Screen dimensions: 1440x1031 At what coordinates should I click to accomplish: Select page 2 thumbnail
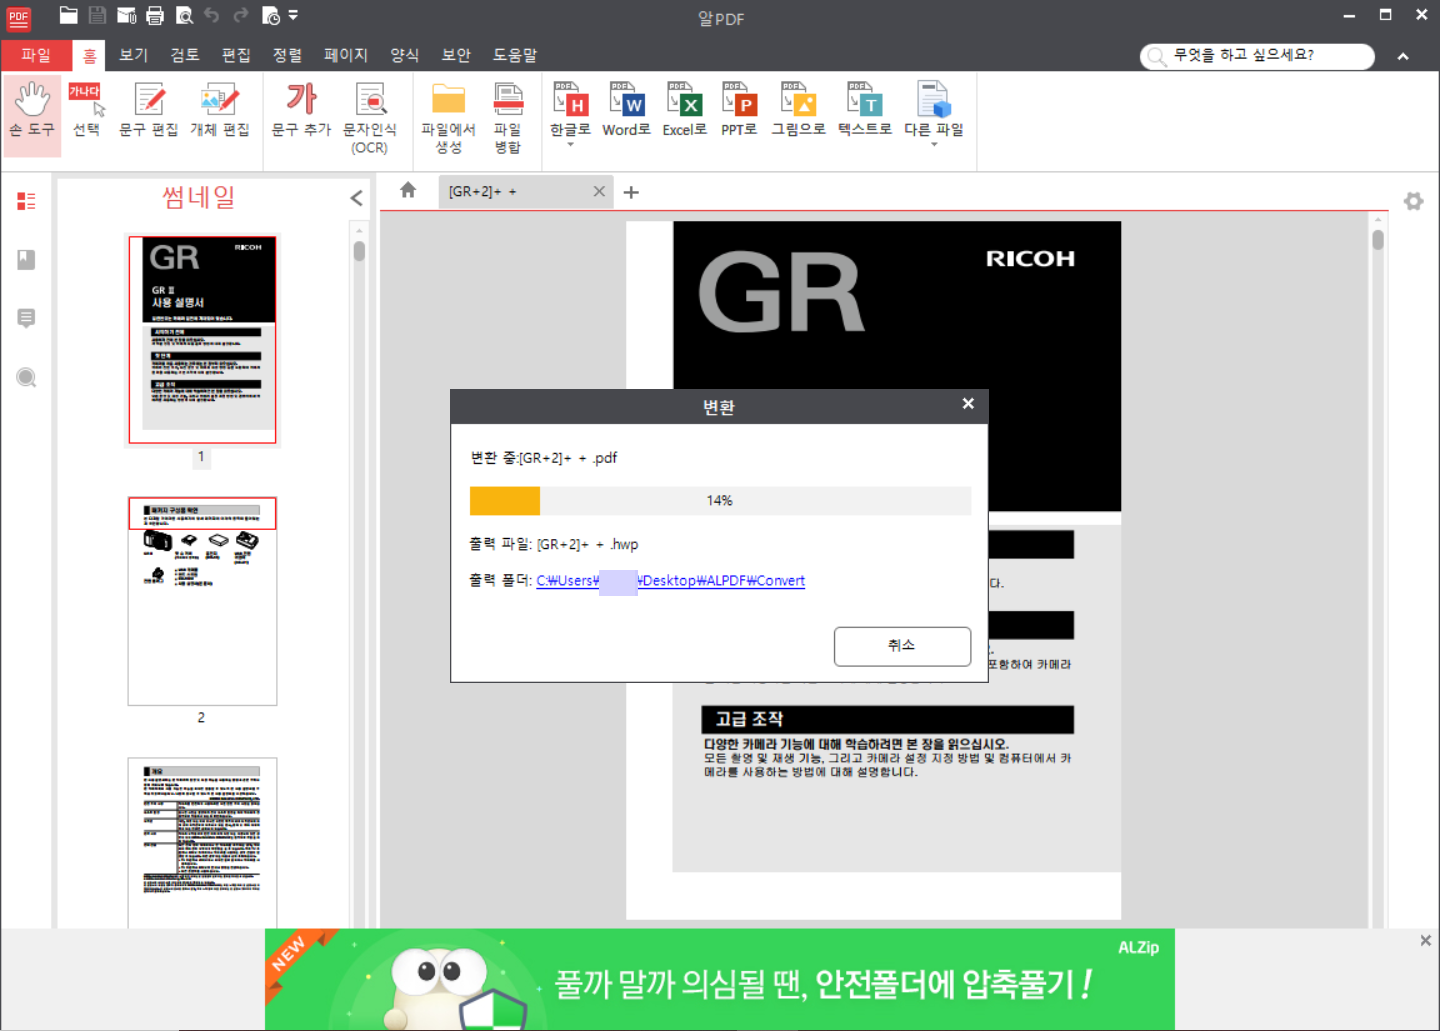[x=202, y=601]
